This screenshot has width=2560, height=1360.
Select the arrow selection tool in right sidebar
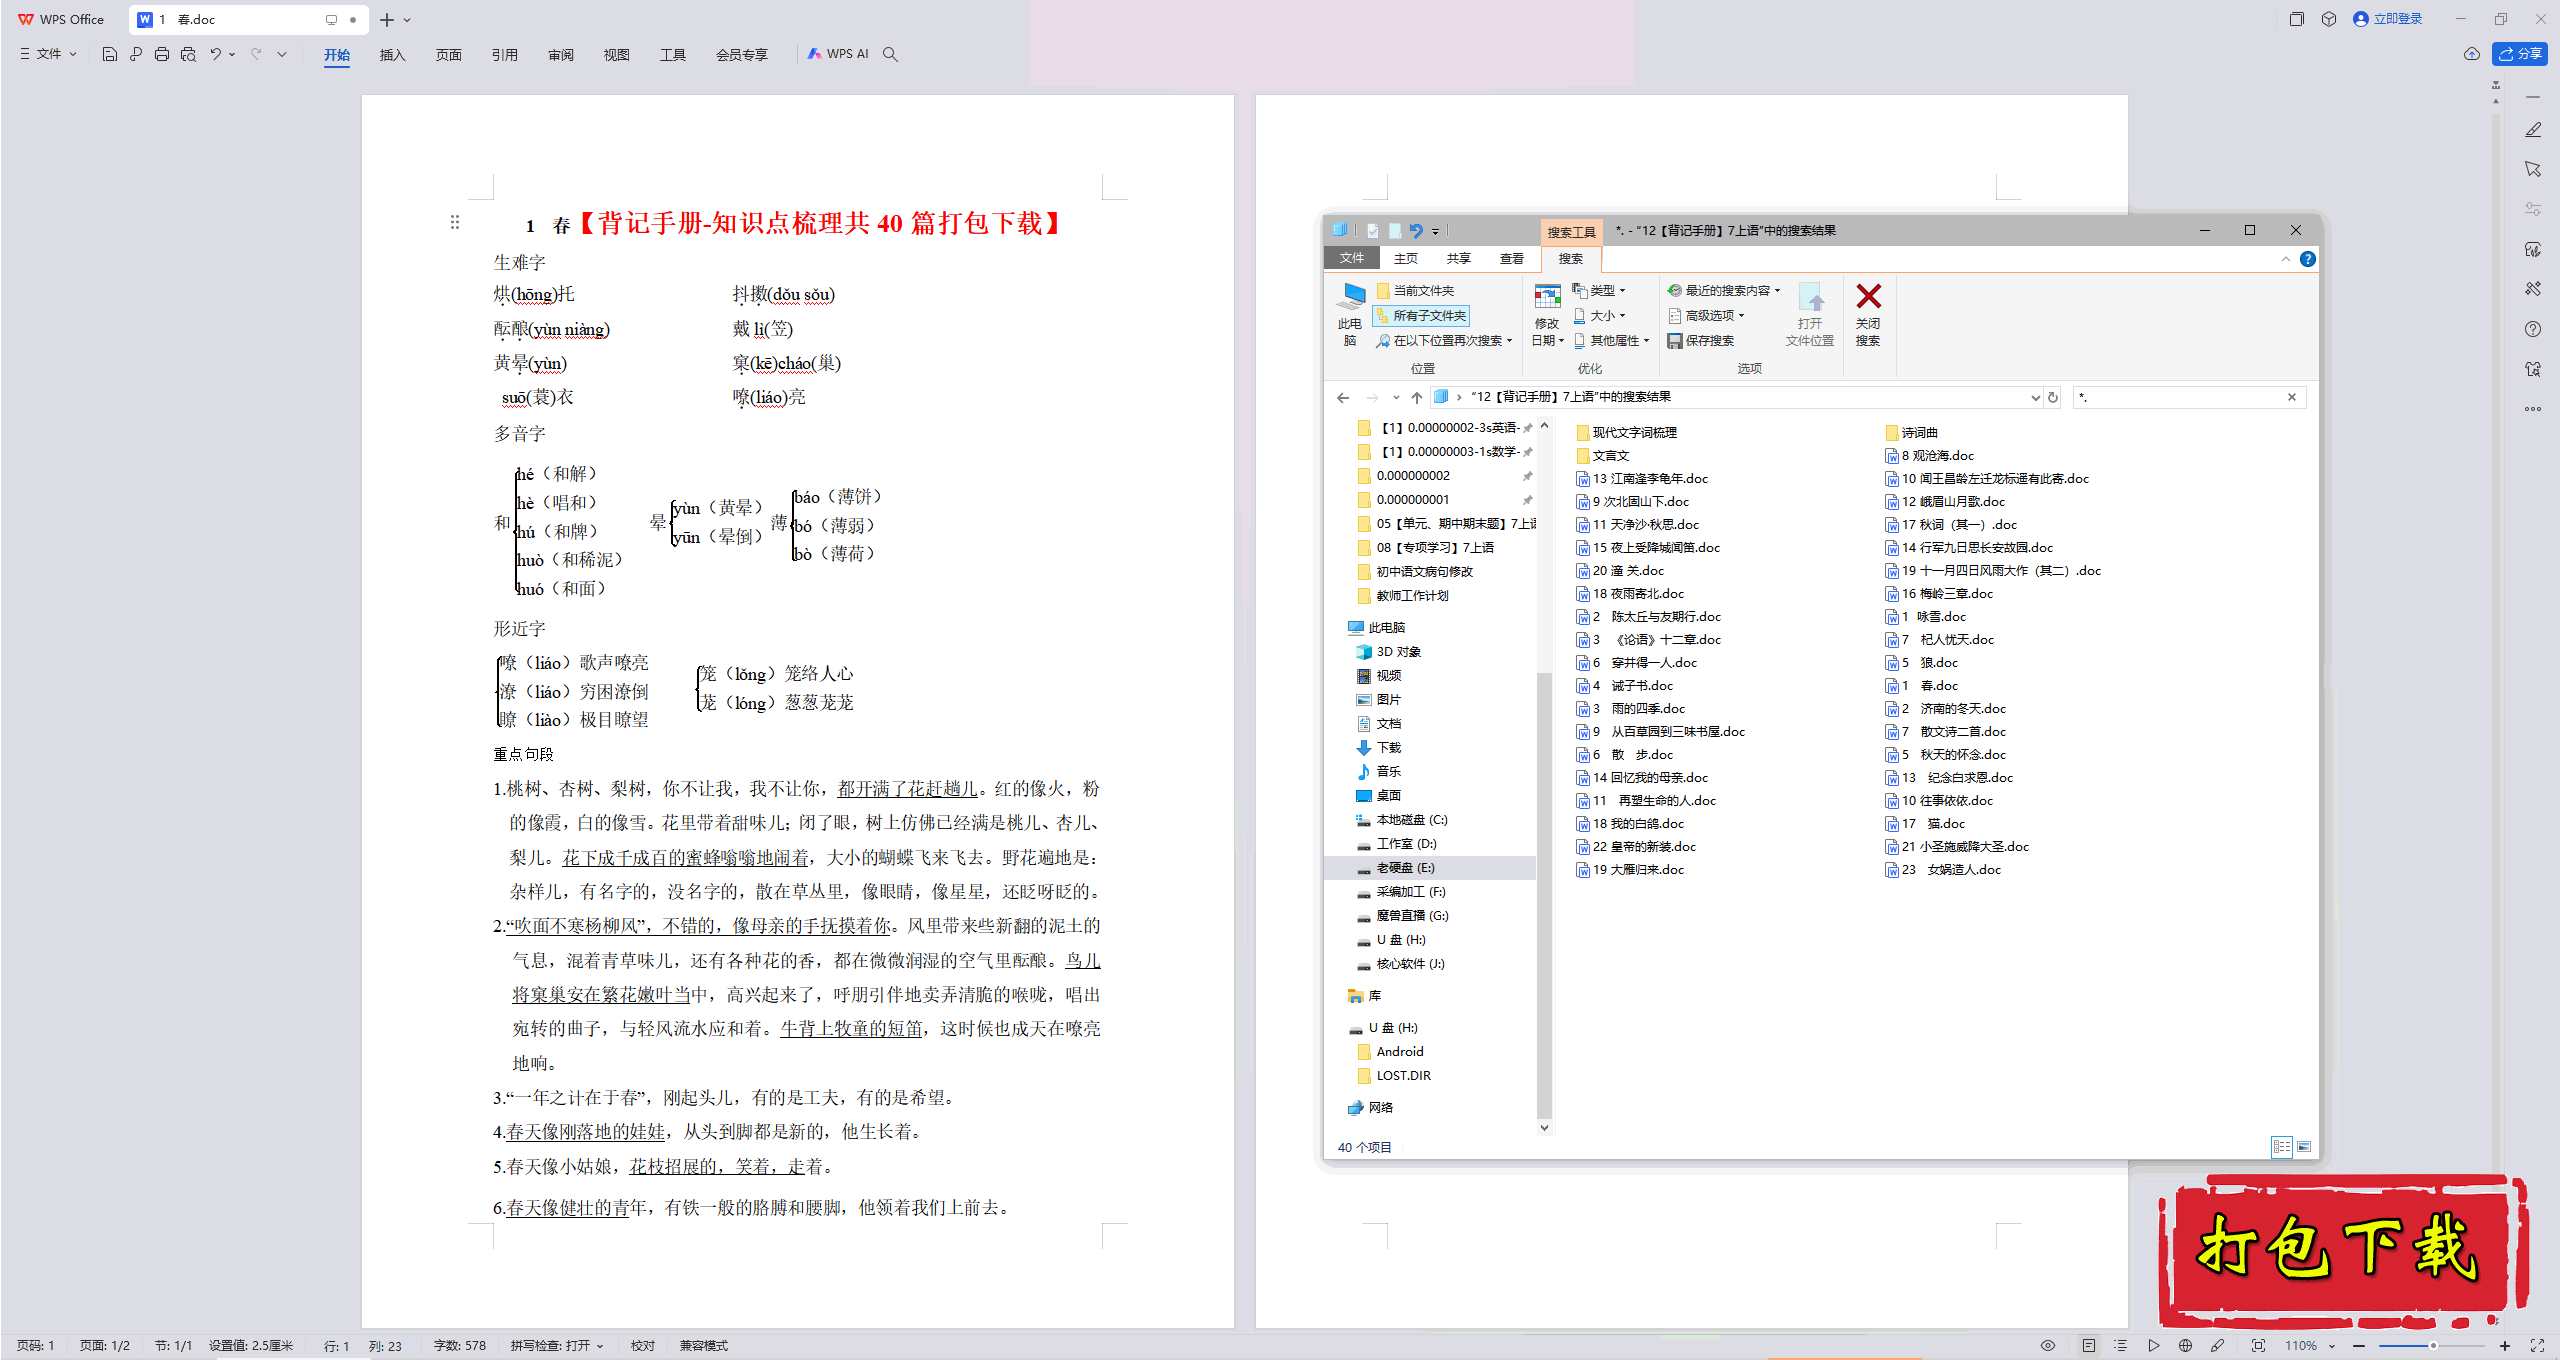[x=2533, y=169]
